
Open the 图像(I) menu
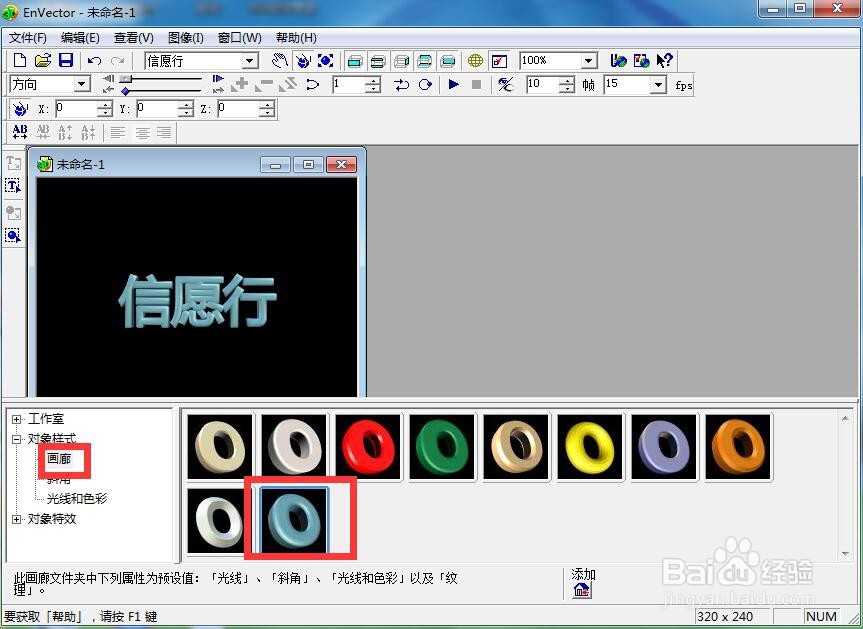point(185,37)
